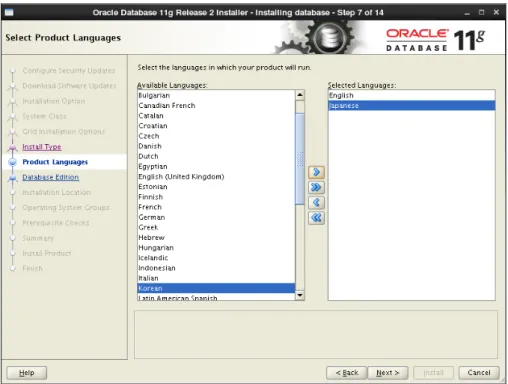
Task: Open the Database Edition step link
Action: coord(51,177)
